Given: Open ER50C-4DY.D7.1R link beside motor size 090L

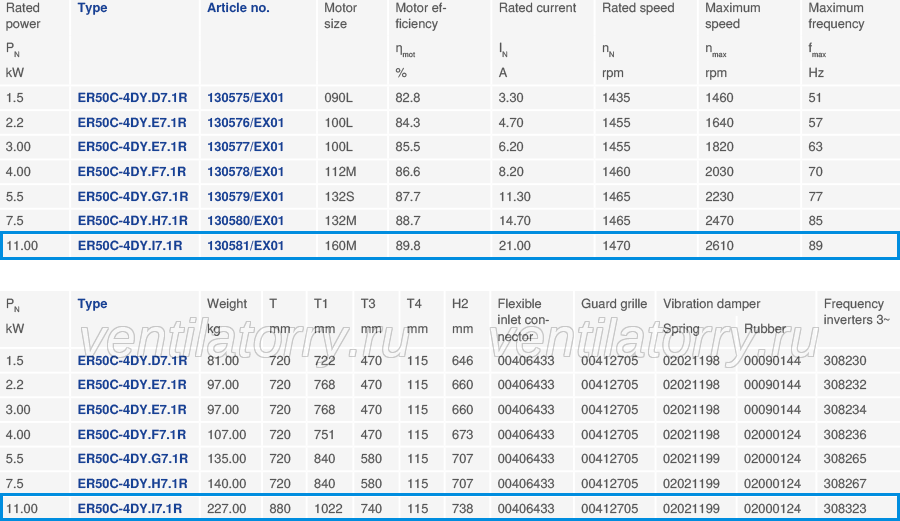Looking at the screenshot, I should coord(132,98).
